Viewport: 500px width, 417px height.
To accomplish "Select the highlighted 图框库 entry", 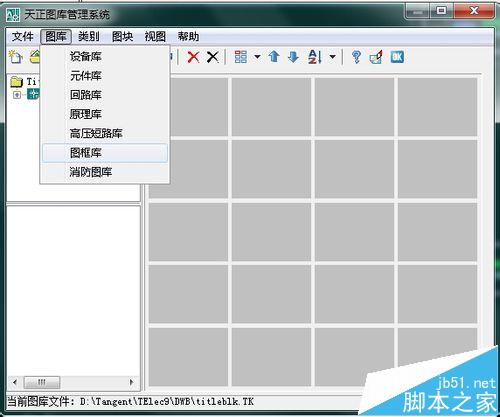I will 105,153.
